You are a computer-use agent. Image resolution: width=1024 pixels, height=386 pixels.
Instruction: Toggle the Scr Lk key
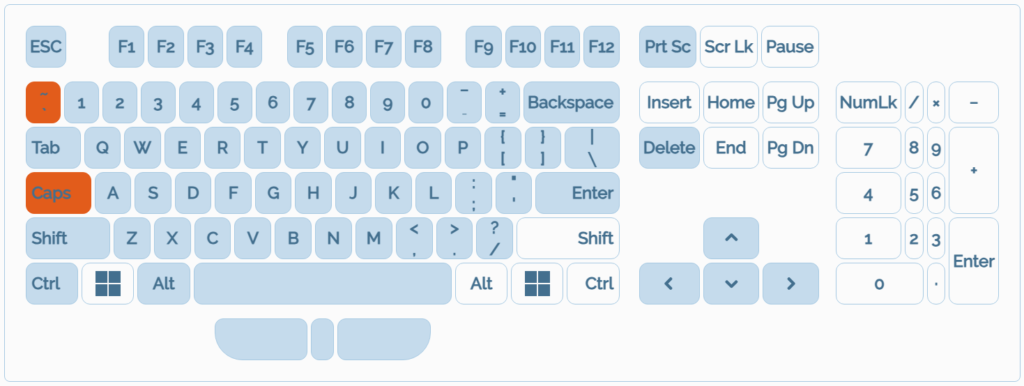point(729,47)
